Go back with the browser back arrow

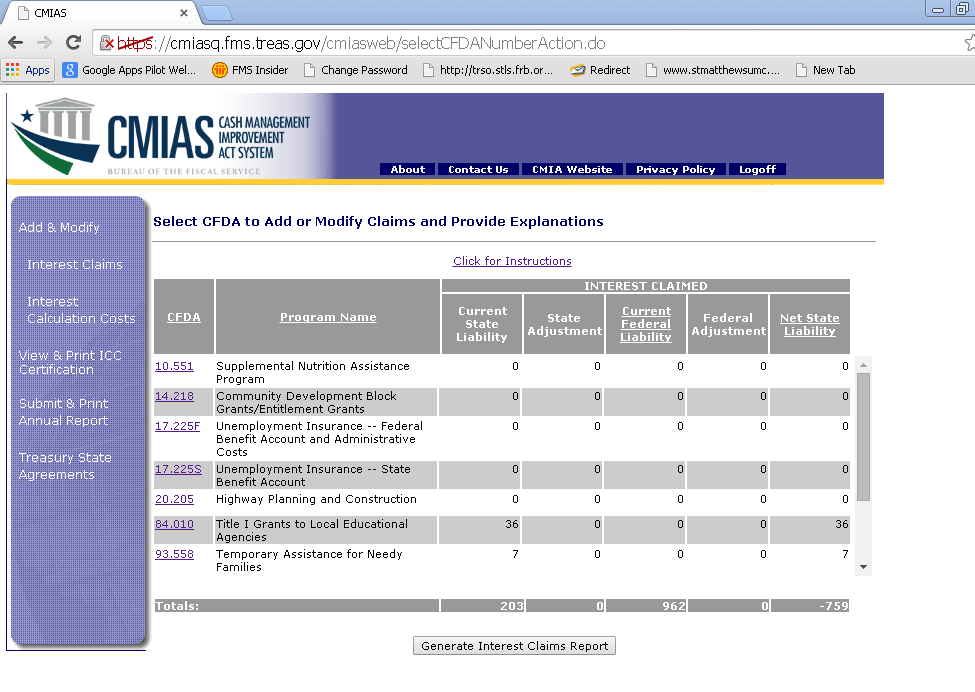click(16, 42)
